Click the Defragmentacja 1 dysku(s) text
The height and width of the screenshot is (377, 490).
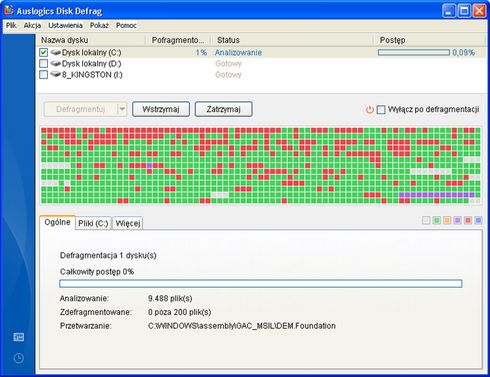[x=108, y=255]
